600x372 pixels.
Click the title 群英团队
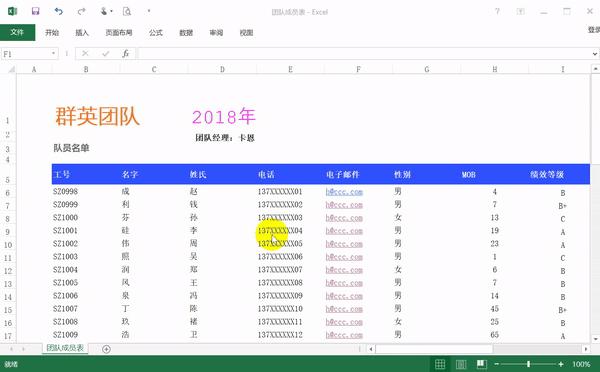point(97,116)
